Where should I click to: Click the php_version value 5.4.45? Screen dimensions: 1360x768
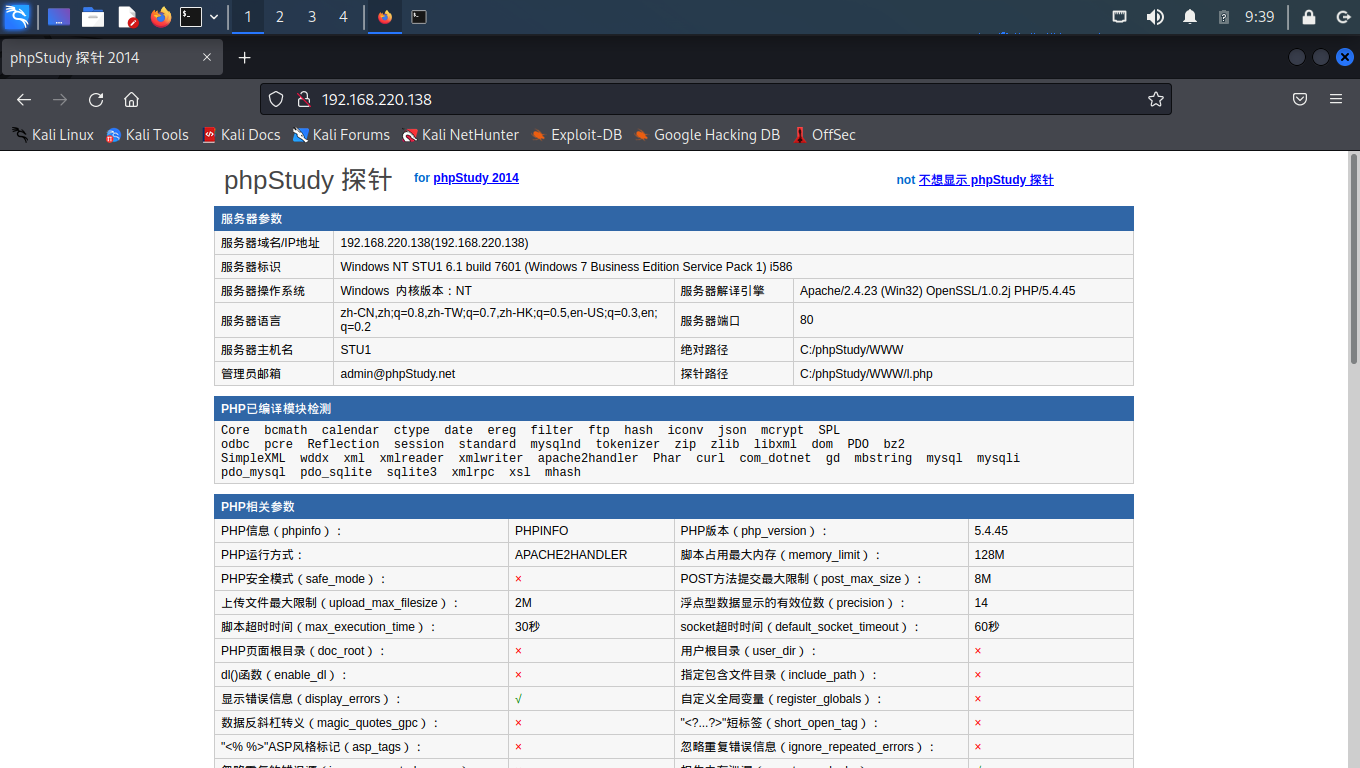(991, 531)
